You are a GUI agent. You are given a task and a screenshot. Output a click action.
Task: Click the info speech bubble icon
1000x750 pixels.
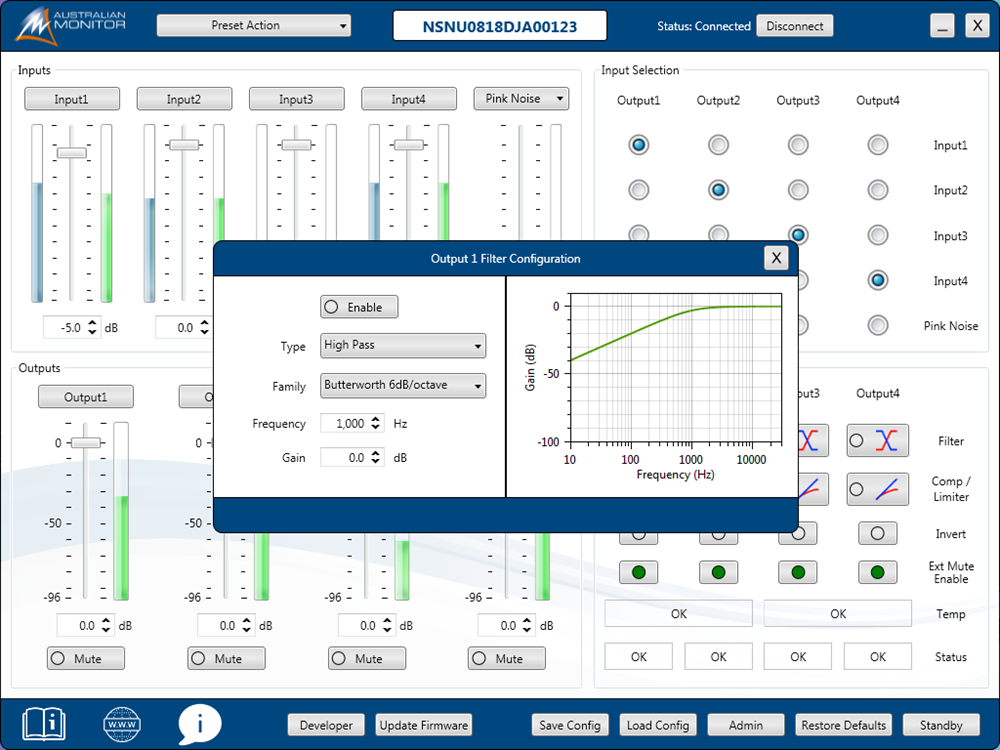[x=200, y=723]
